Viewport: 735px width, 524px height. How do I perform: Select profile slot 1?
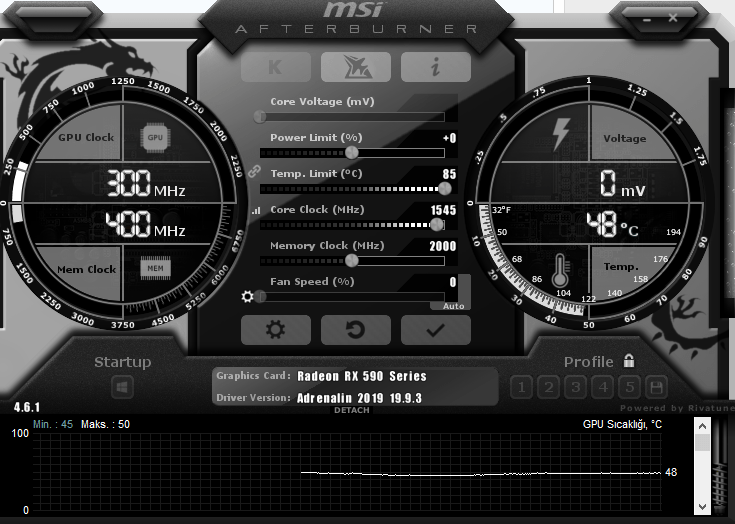[x=521, y=387]
